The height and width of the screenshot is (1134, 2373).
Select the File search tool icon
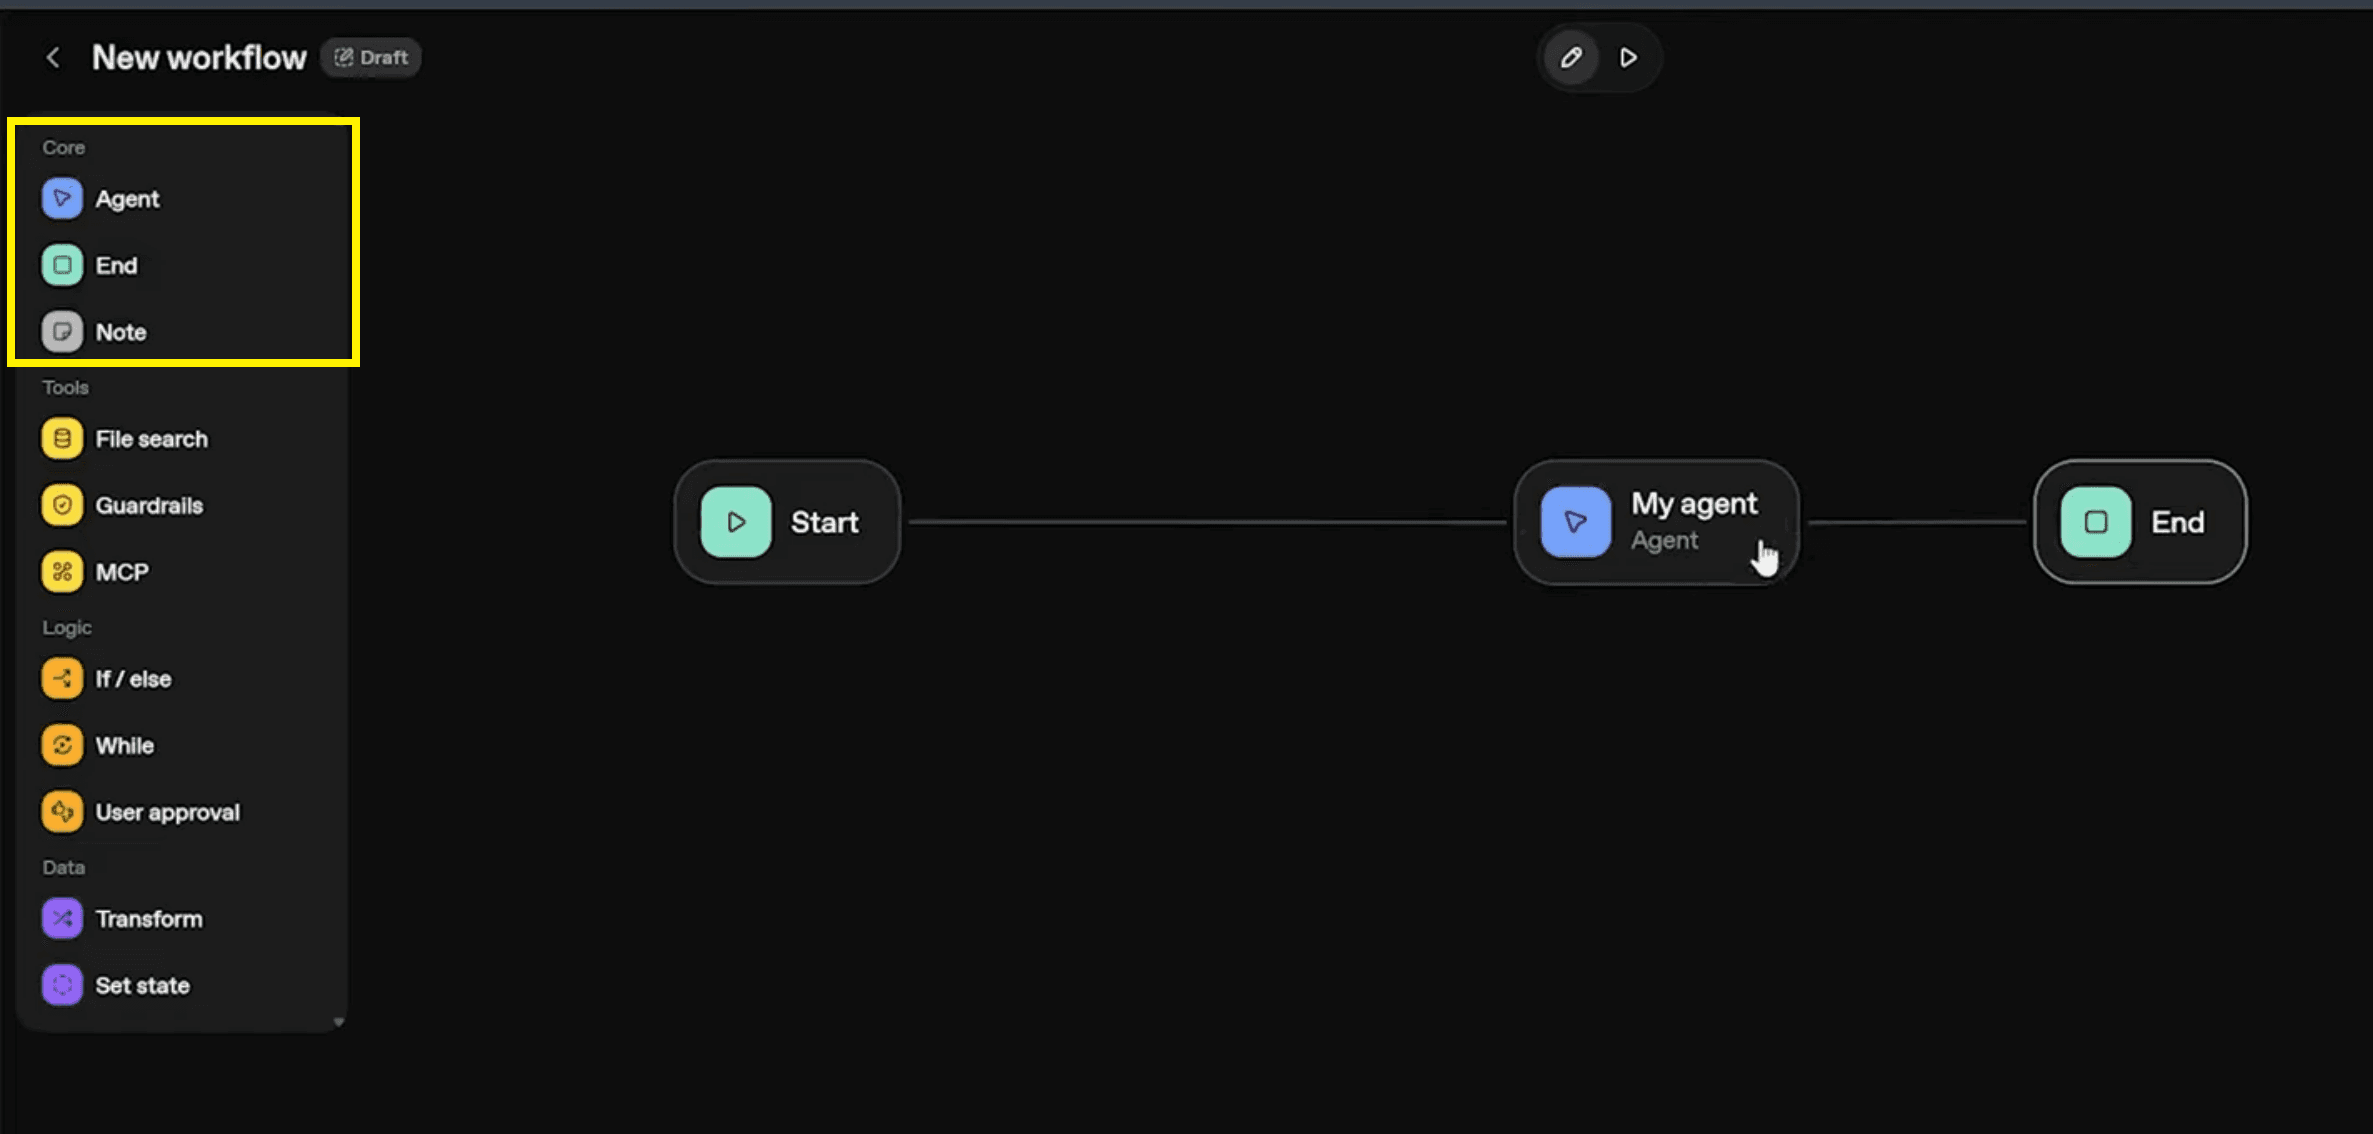pyautogui.click(x=62, y=439)
